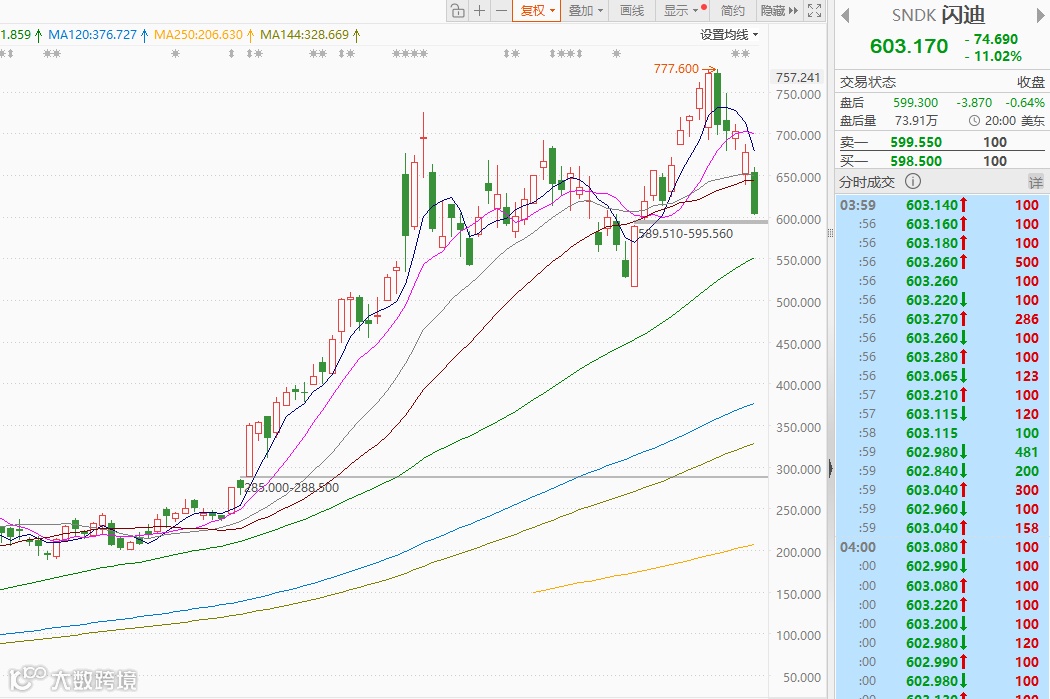This screenshot has width=1050, height=699.
Task: Go to previous stock arrow
Action: 845,15
